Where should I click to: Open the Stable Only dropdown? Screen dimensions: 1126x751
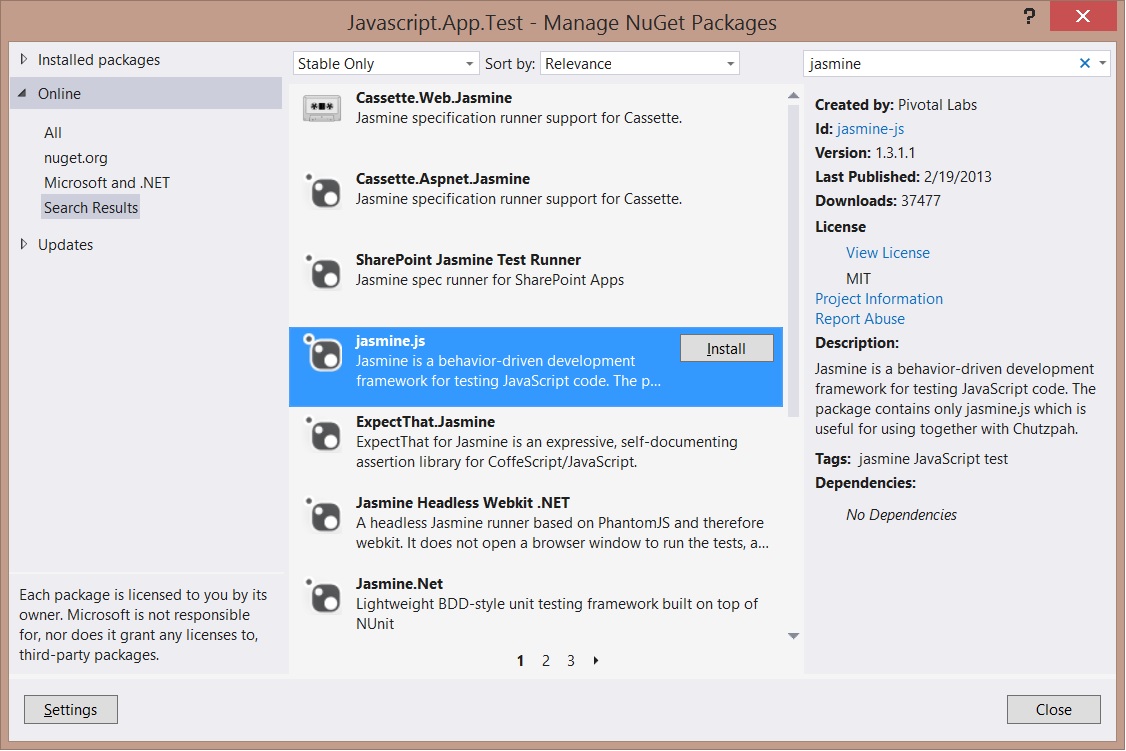click(x=386, y=63)
